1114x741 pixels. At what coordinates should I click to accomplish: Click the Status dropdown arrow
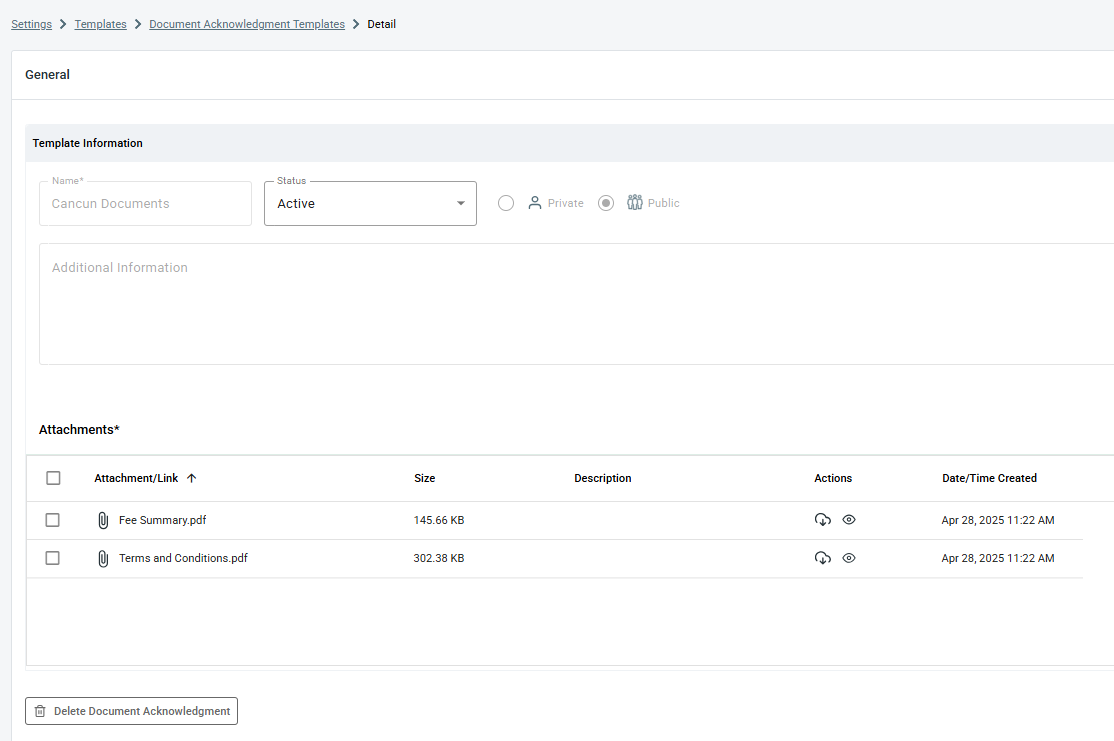point(460,203)
